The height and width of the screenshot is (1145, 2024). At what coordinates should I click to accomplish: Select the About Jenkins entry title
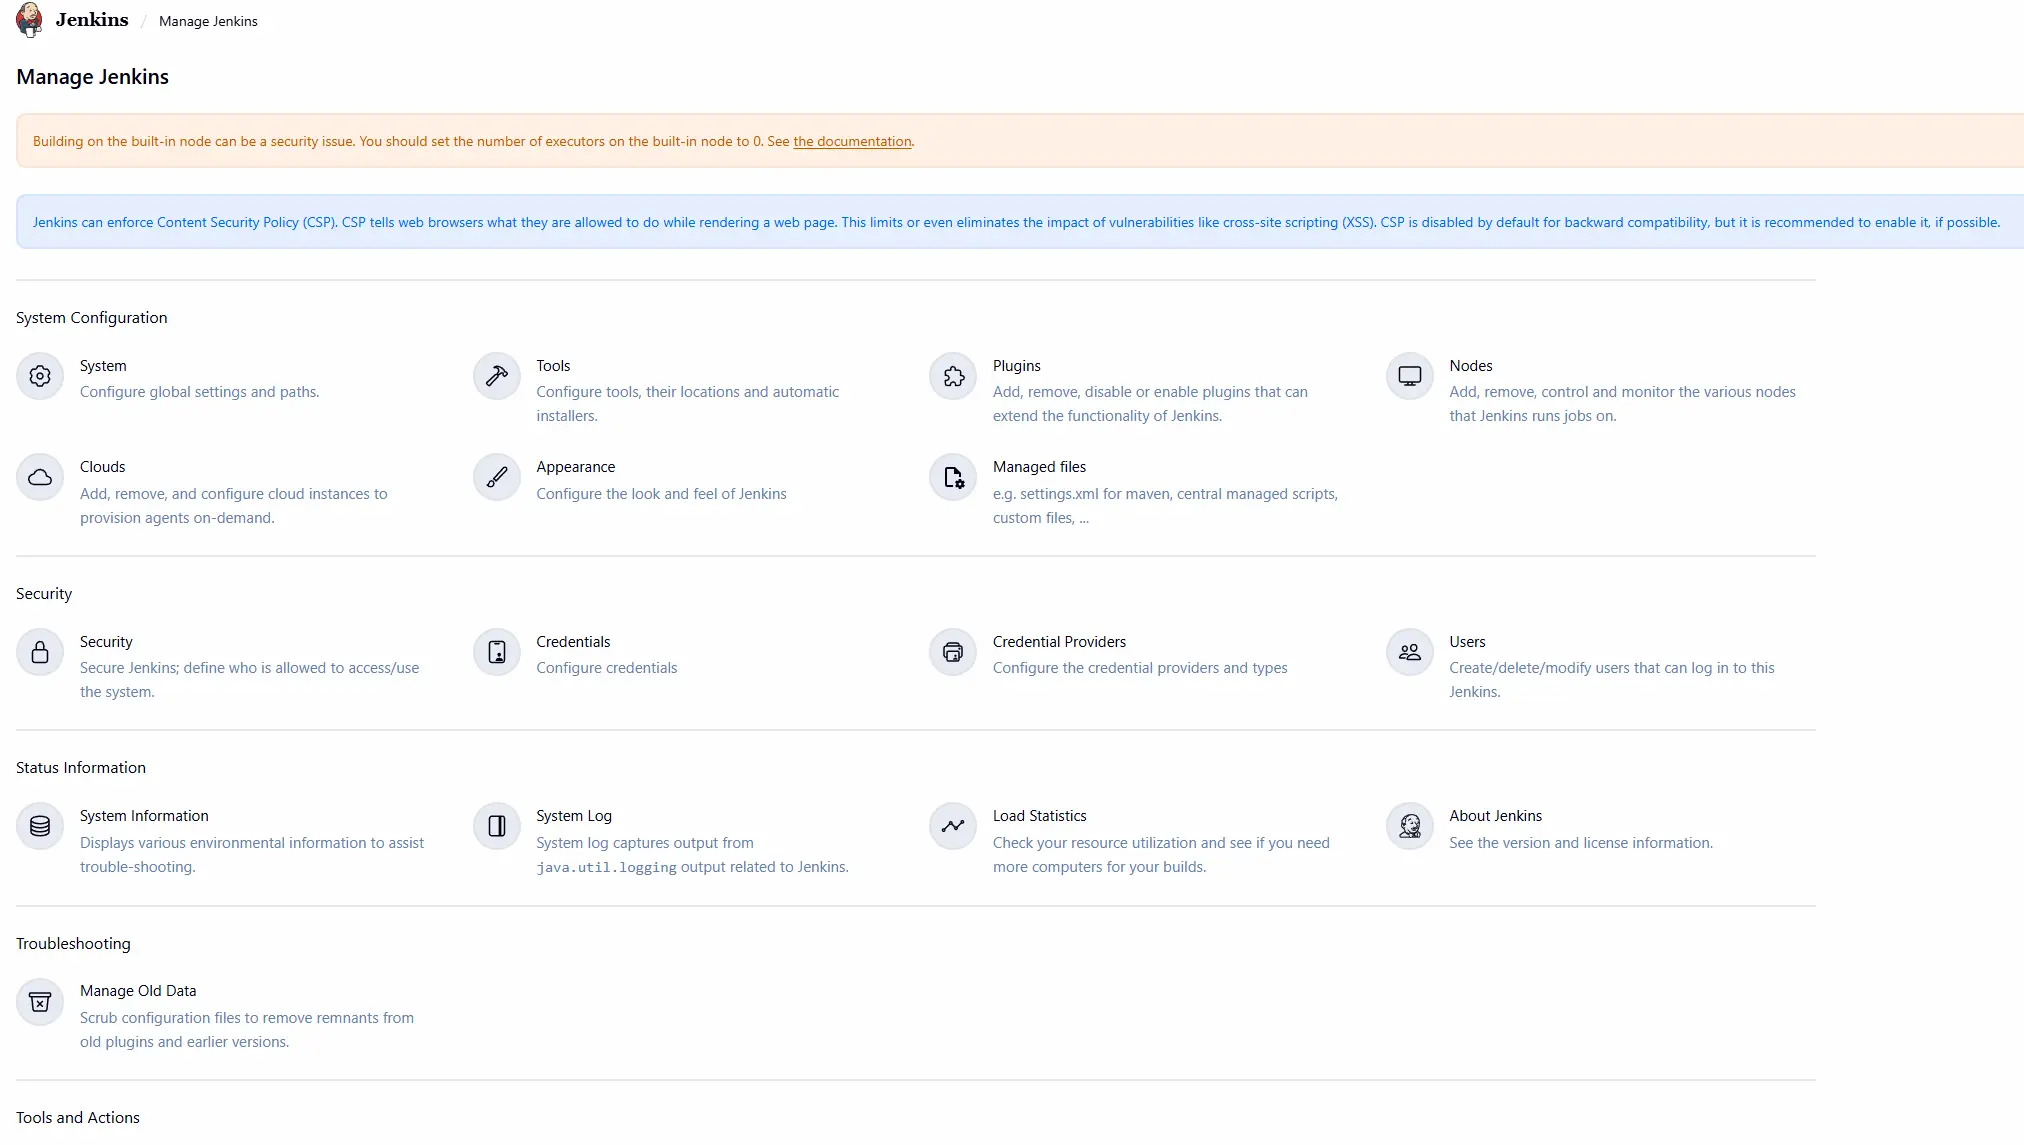1495,816
